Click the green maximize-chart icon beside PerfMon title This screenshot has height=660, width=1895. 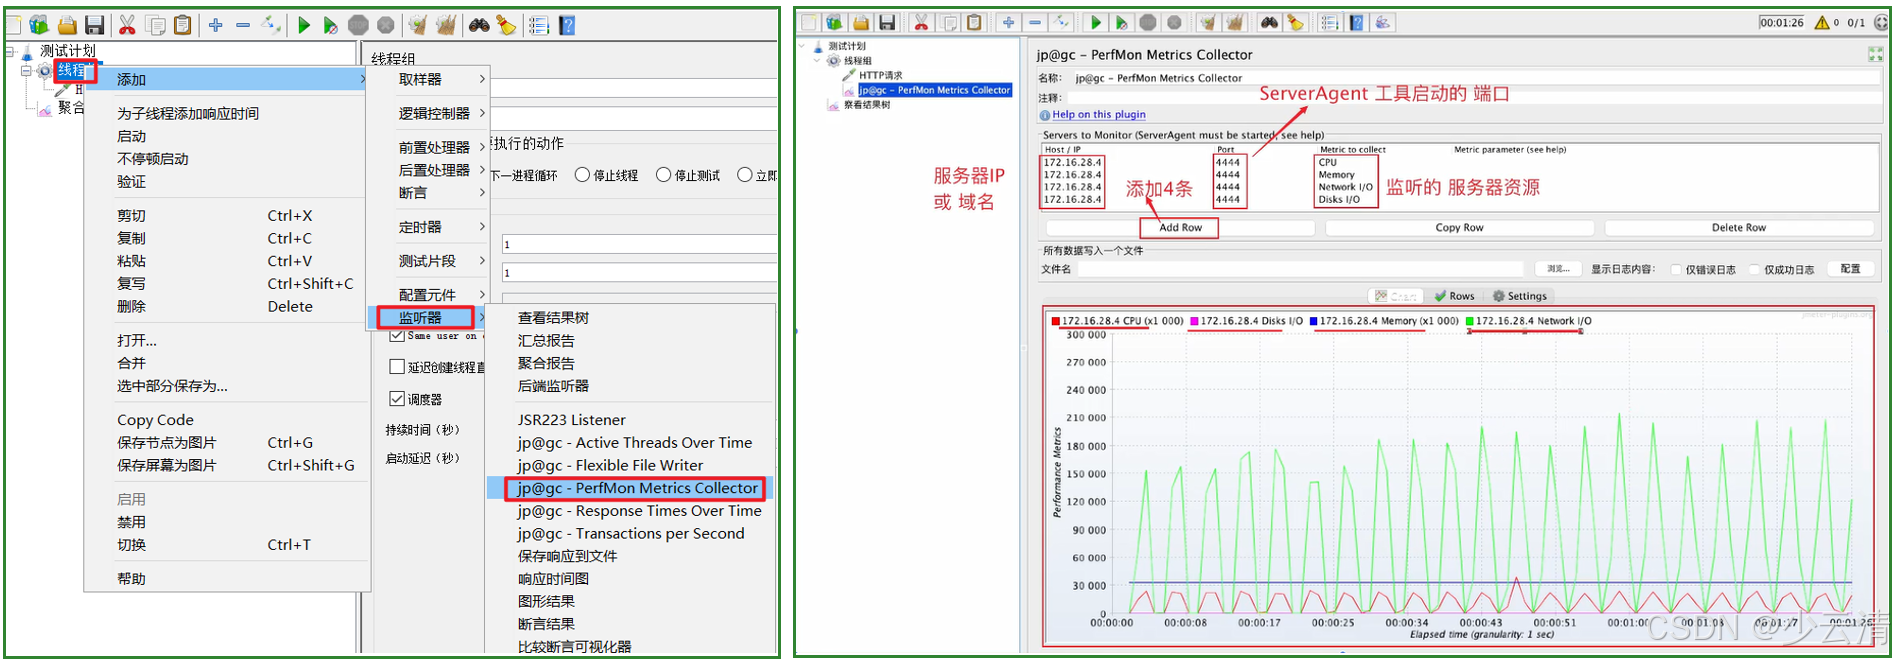coord(1875,54)
